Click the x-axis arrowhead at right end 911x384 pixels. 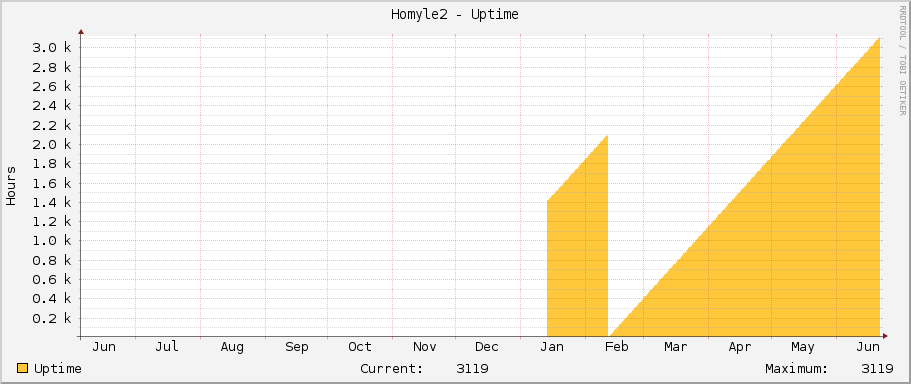click(x=885, y=336)
